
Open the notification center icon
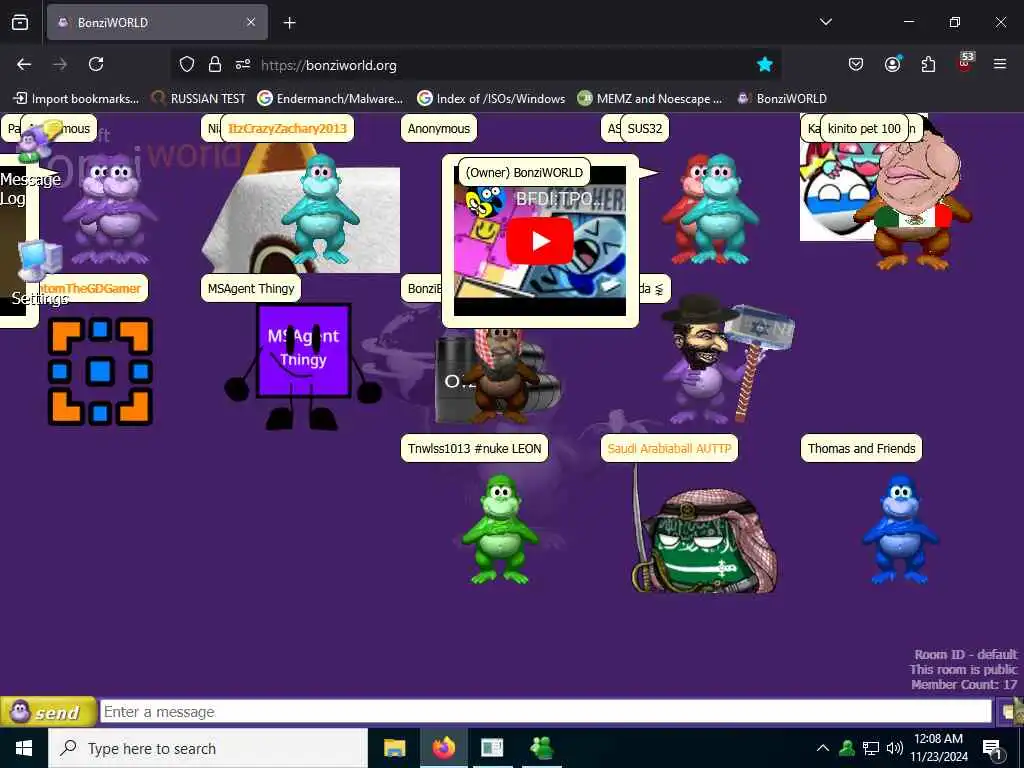coord(992,749)
